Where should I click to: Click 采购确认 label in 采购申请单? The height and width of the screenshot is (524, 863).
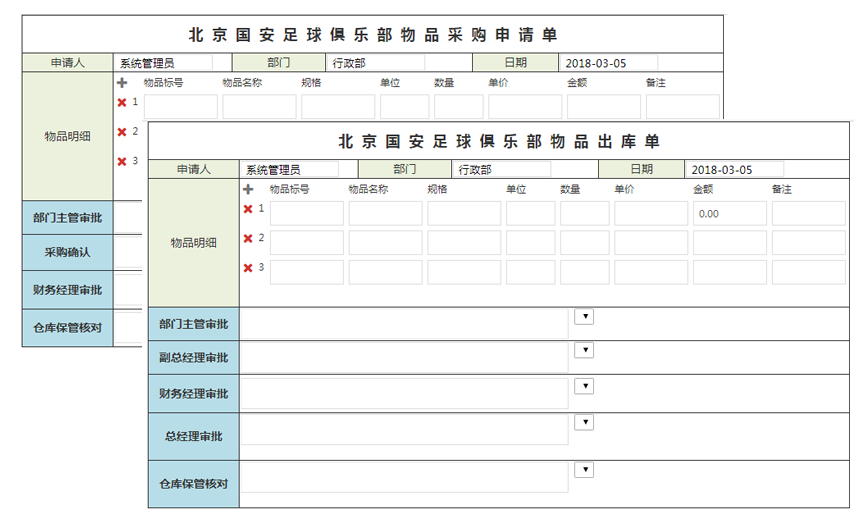pyautogui.click(x=67, y=252)
